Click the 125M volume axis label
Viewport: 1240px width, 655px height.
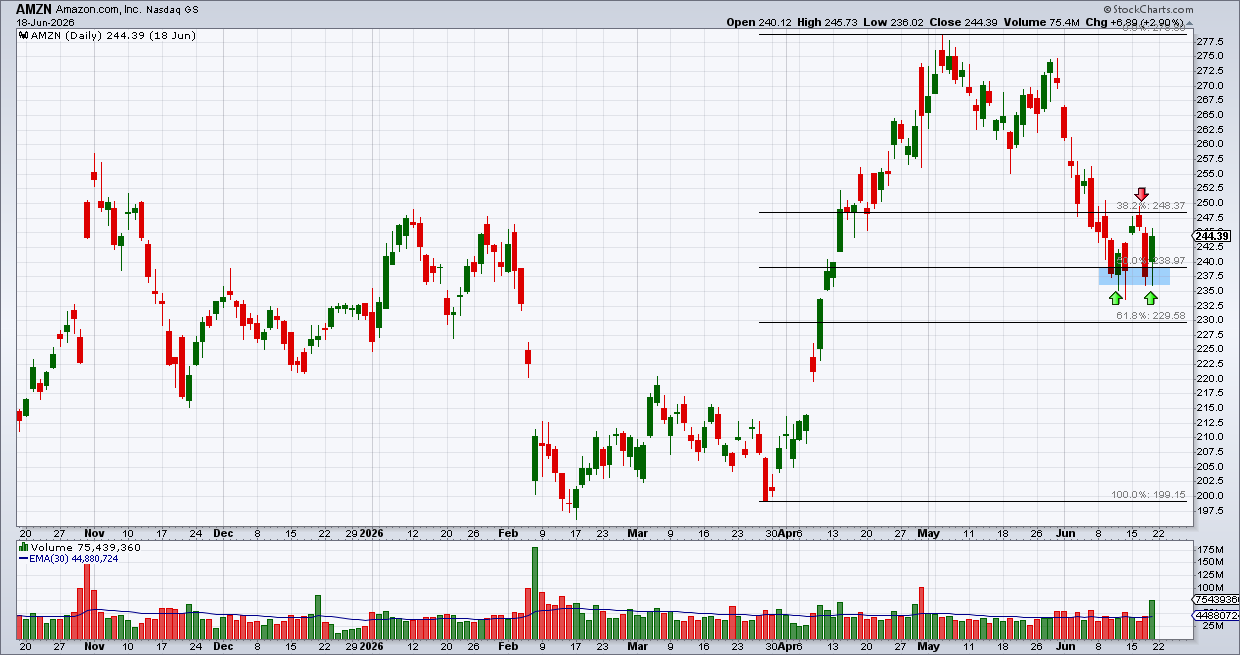[x=1208, y=575]
